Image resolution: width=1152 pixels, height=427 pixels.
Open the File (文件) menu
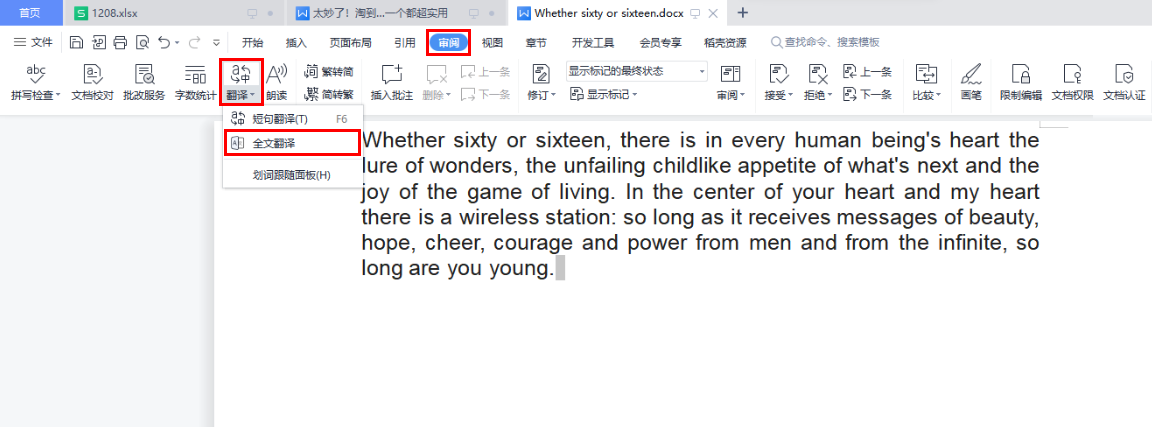[x=33, y=43]
